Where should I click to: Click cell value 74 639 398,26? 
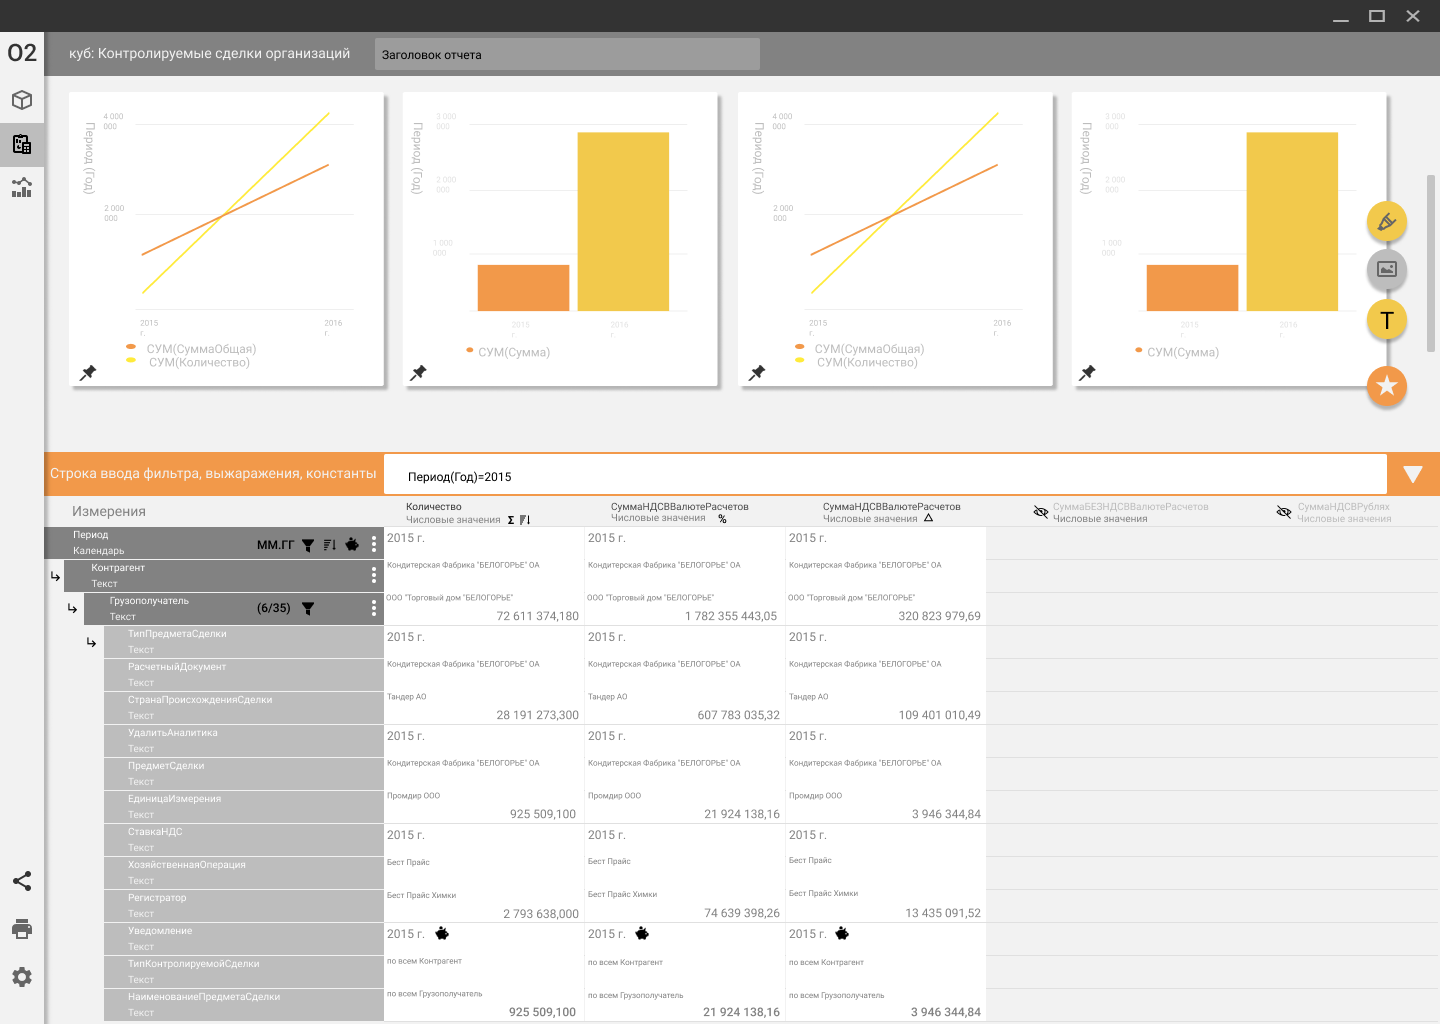click(742, 913)
